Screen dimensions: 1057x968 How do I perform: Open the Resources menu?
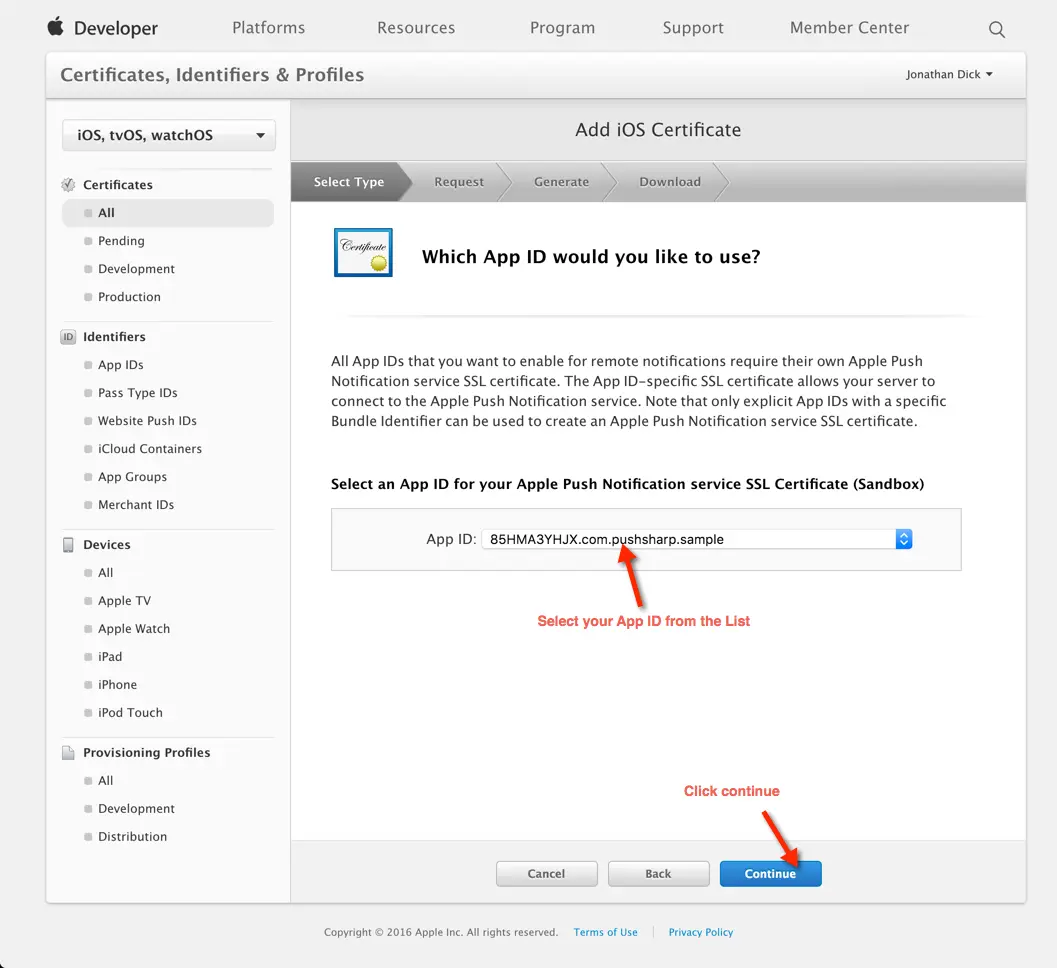click(416, 28)
